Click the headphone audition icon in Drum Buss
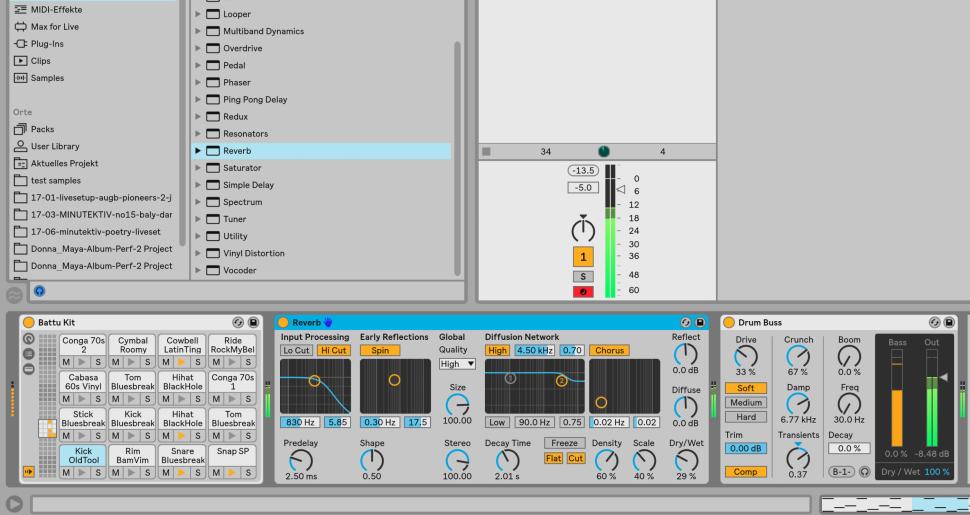 pos(863,471)
